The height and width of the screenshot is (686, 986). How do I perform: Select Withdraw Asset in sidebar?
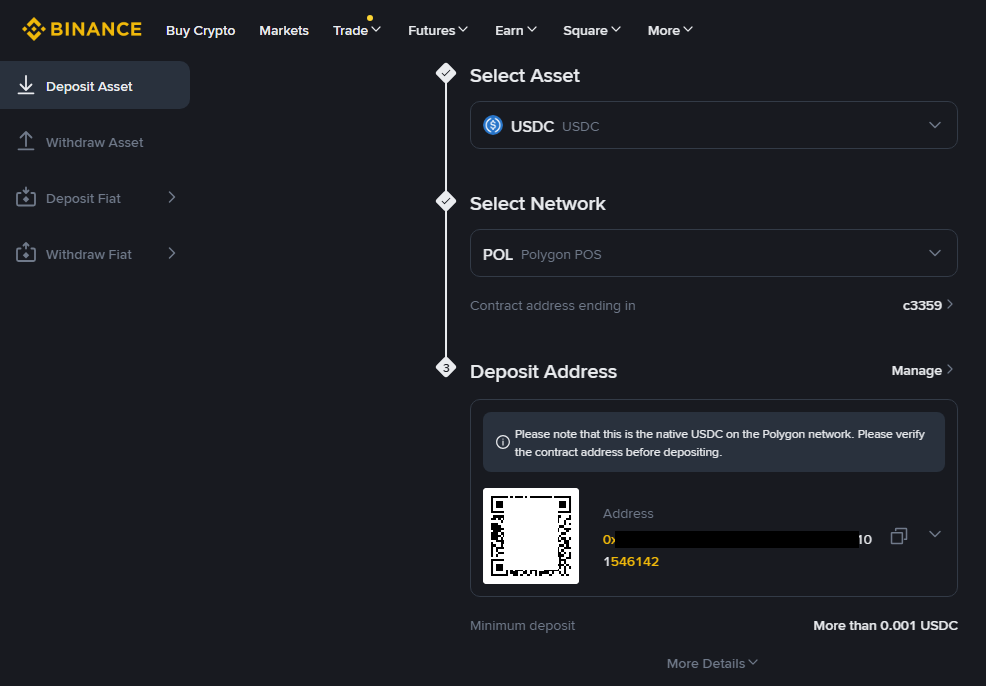coord(95,142)
